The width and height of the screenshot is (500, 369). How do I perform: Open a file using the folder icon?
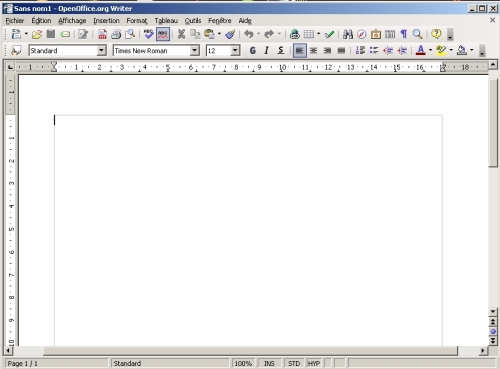37,34
